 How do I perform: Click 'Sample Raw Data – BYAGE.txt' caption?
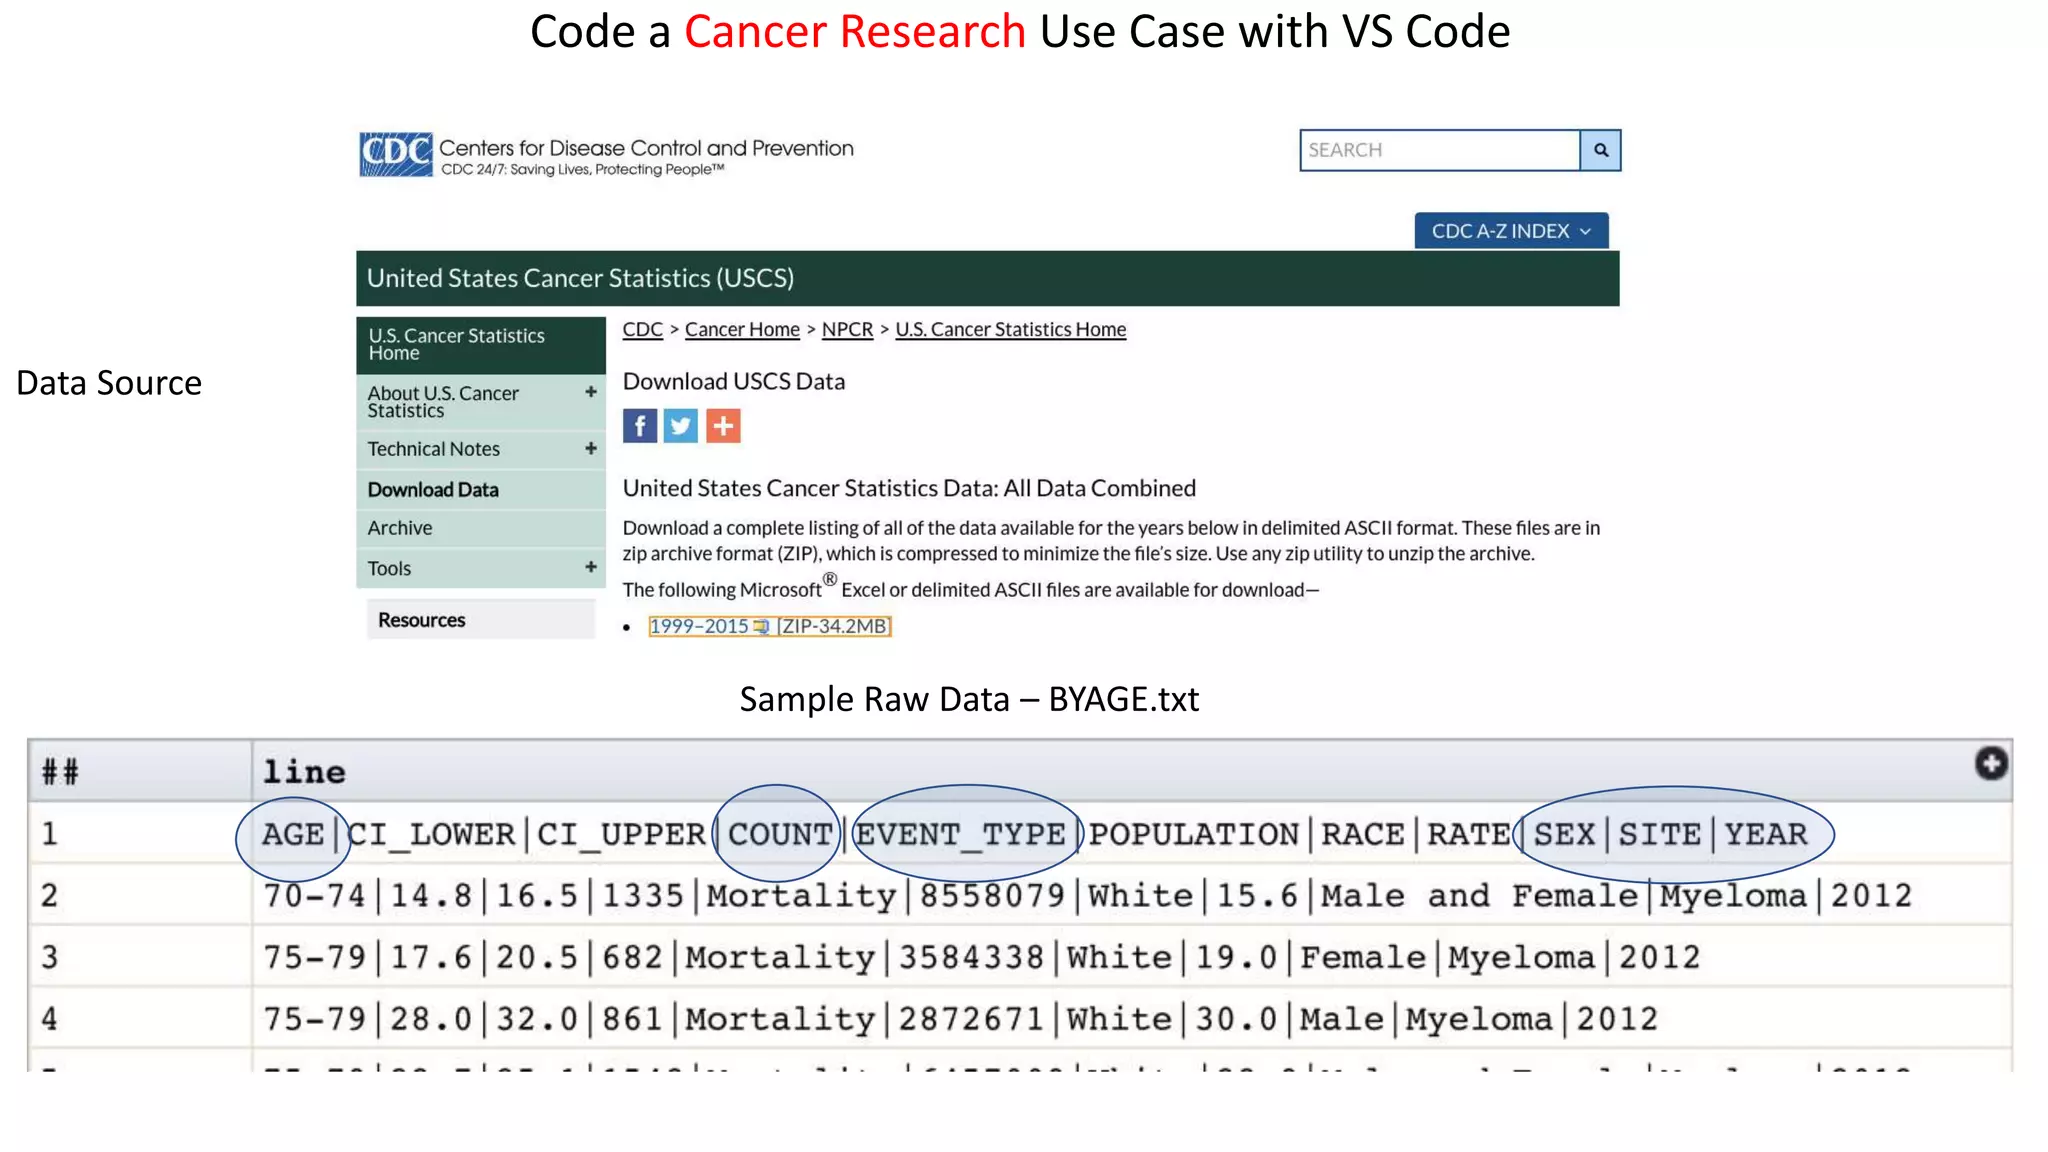969,699
